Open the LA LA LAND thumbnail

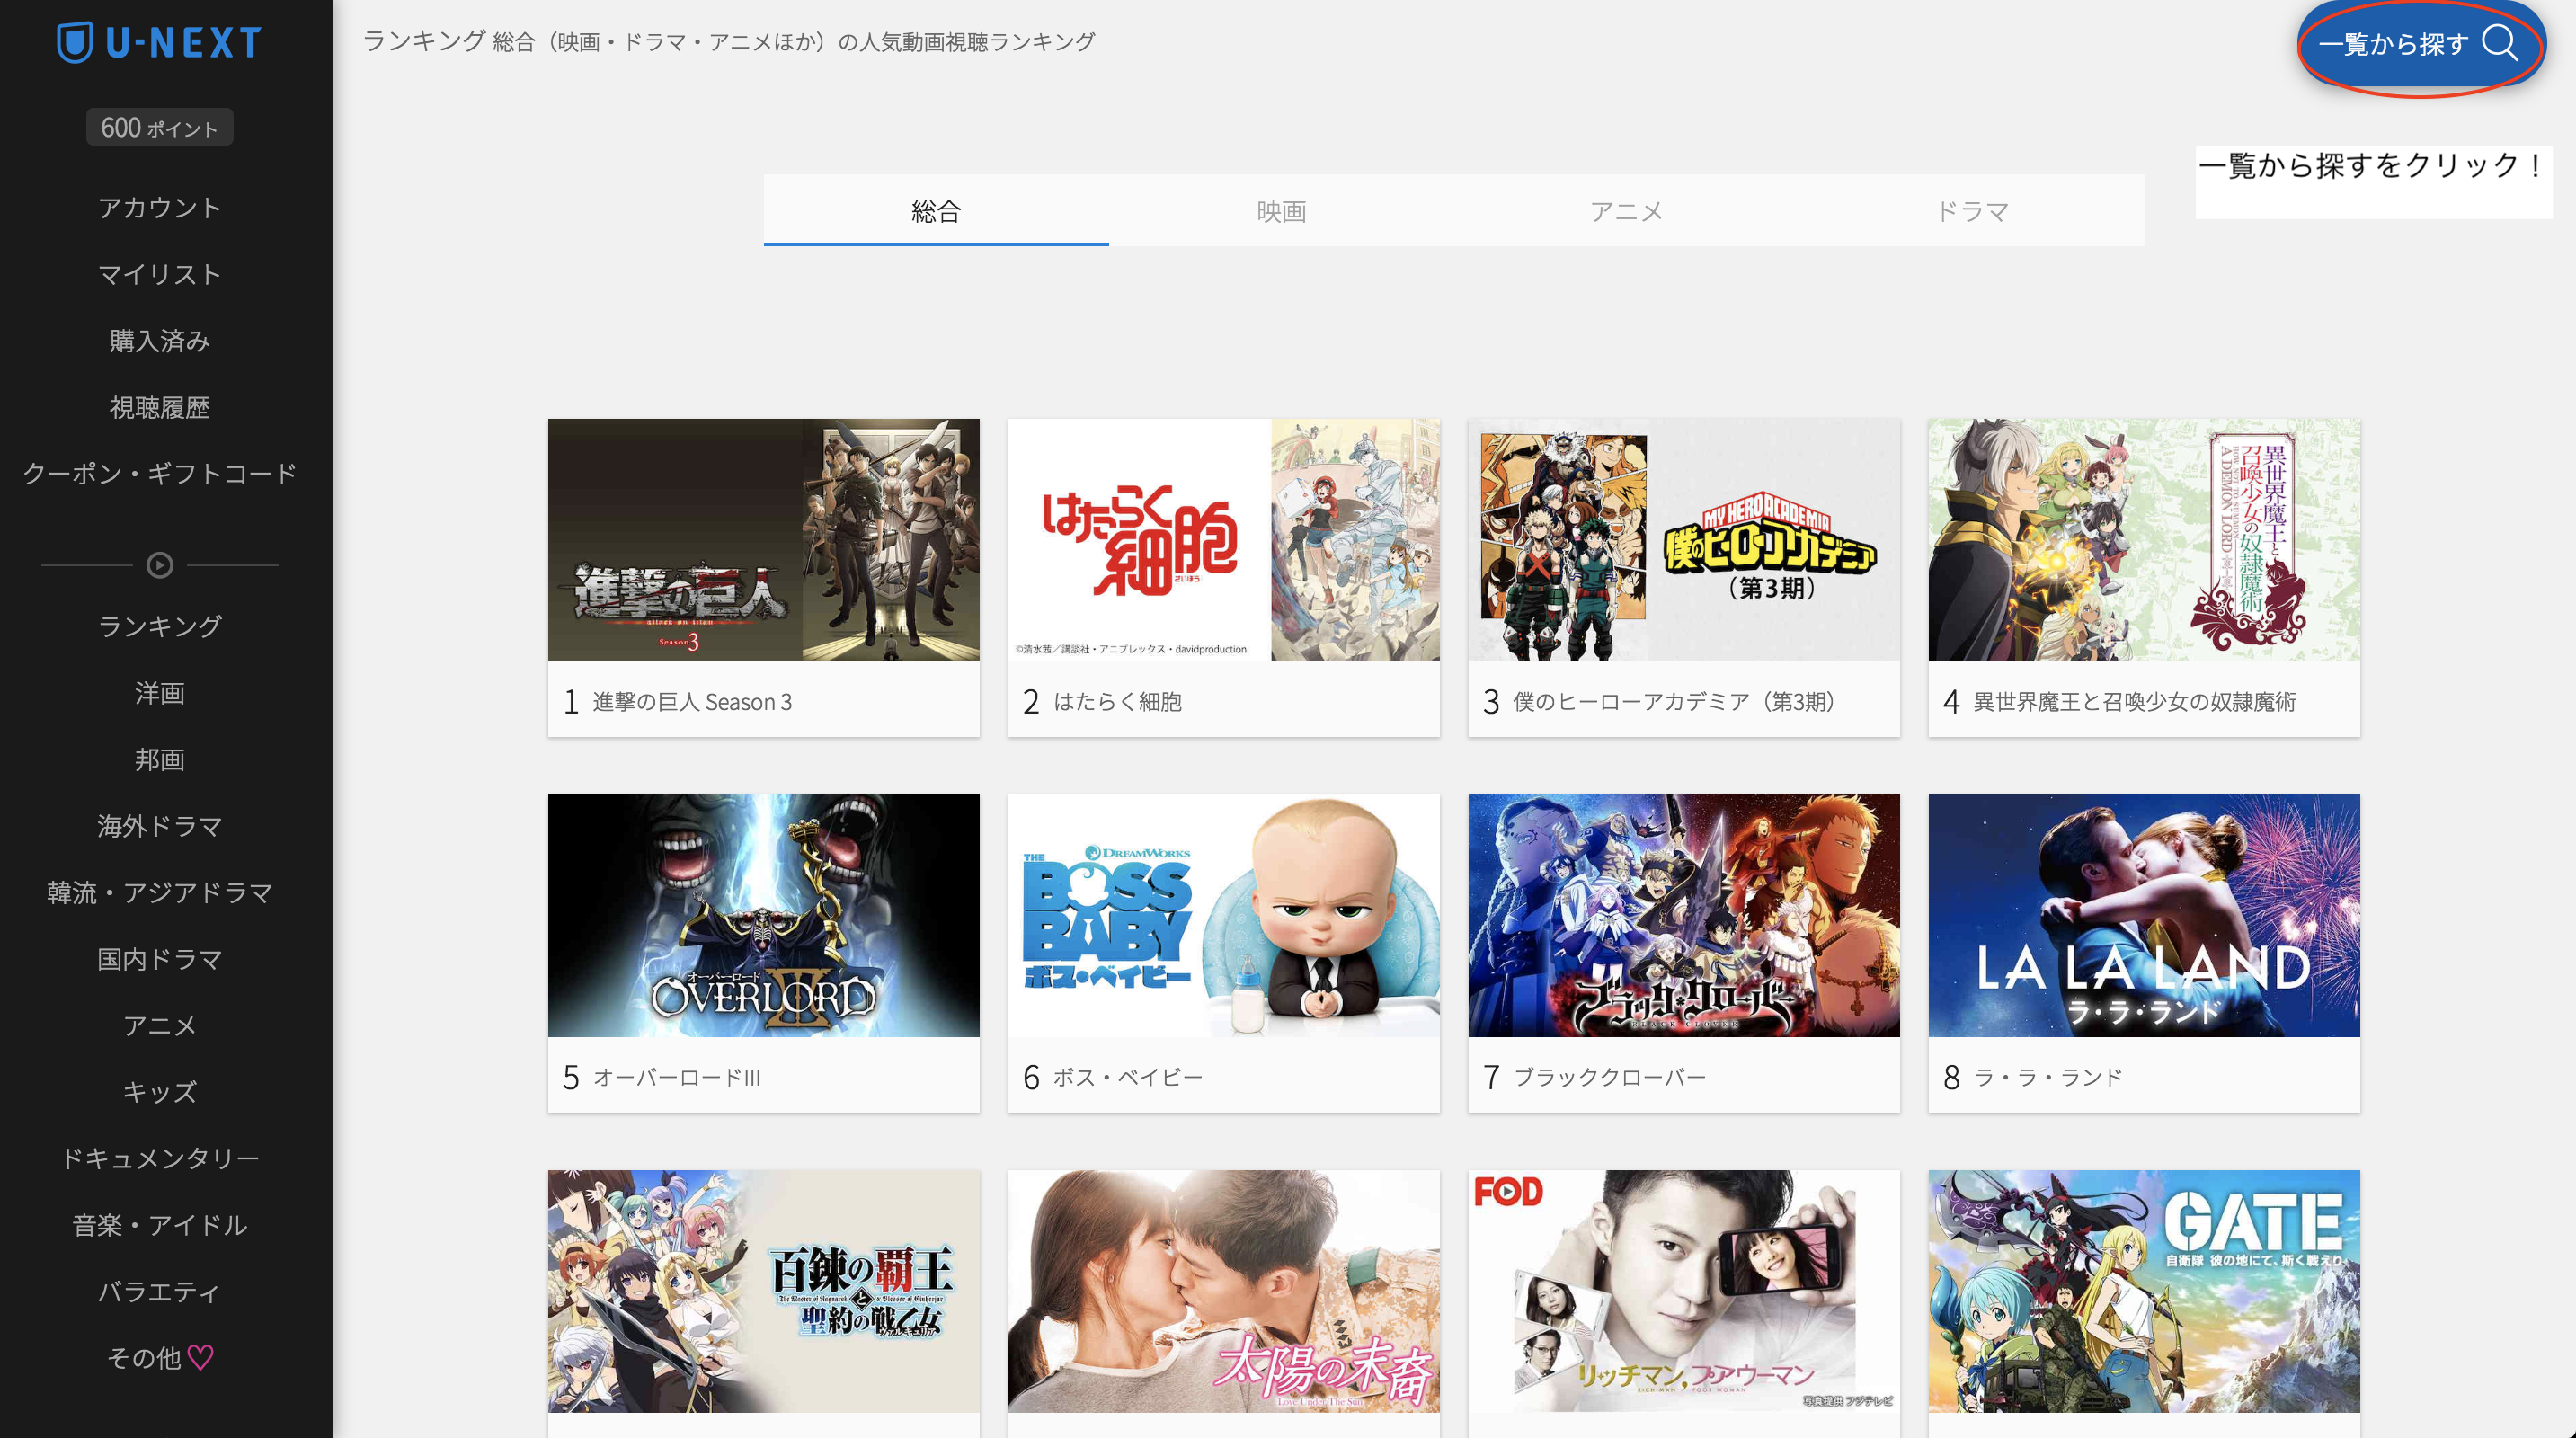coord(2144,916)
